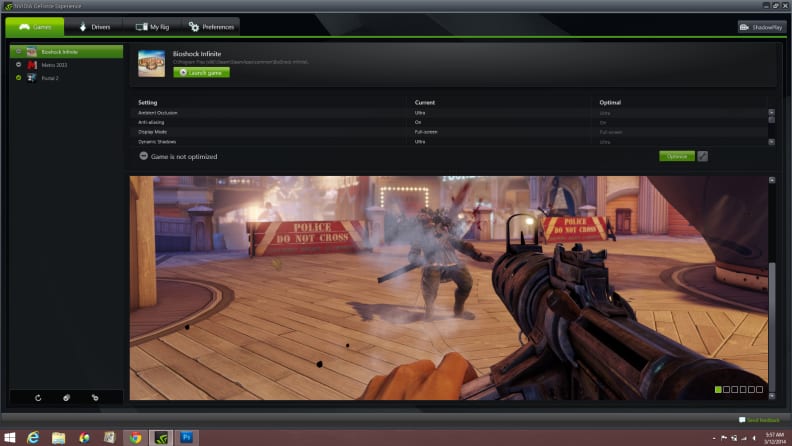Click the Current column header
Screen dimensions: 792x446
click(425, 103)
